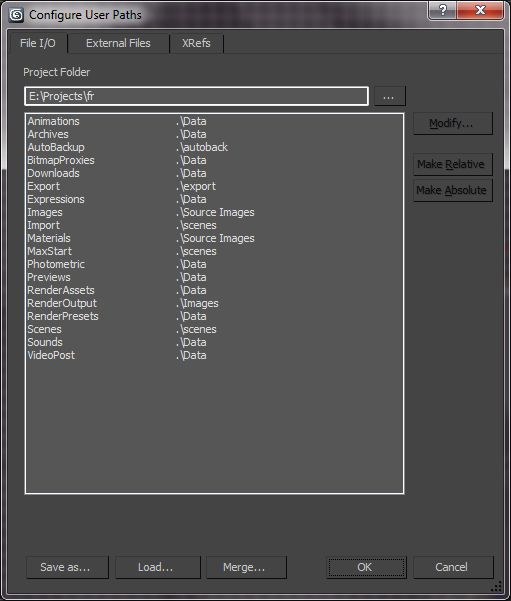Select the Expressions path row
This screenshot has width=511, height=601.
point(214,199)
